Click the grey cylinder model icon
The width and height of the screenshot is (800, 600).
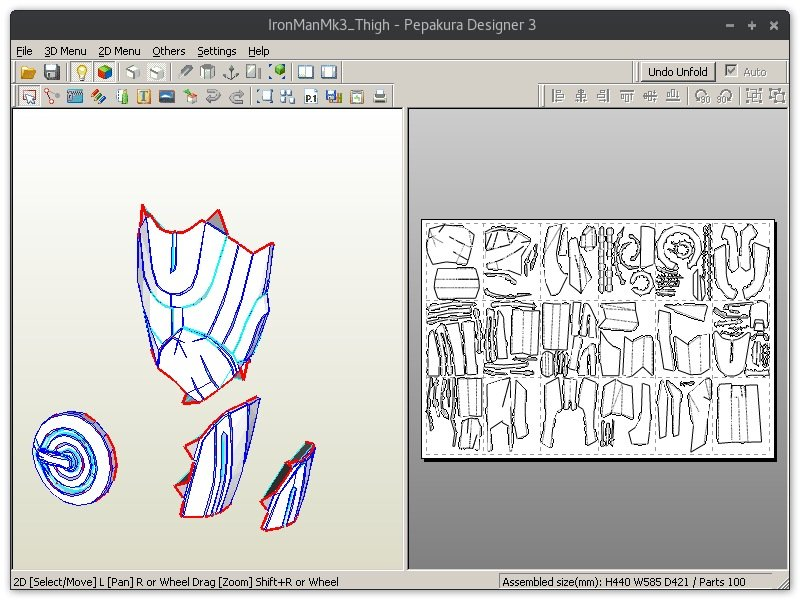[208, 72]
